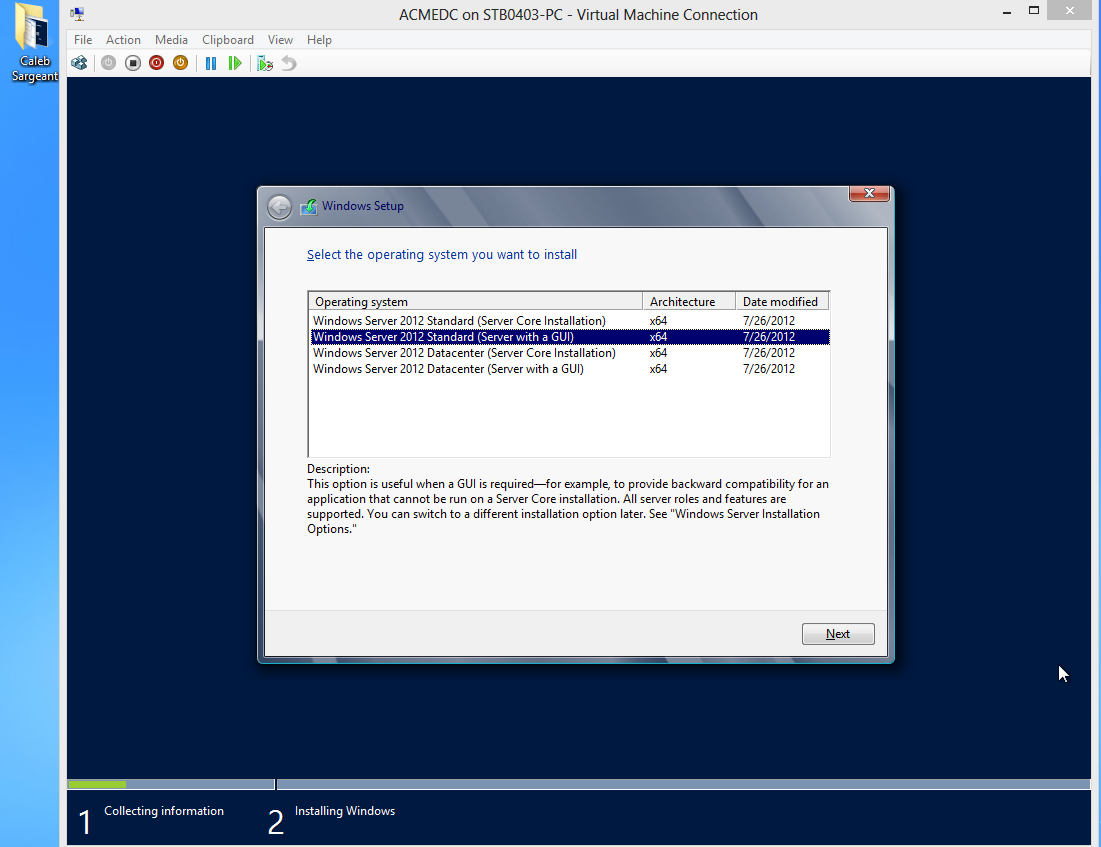Click the Collecting information step label
The height and width of the screenshot is (847, 1101).
164,811
